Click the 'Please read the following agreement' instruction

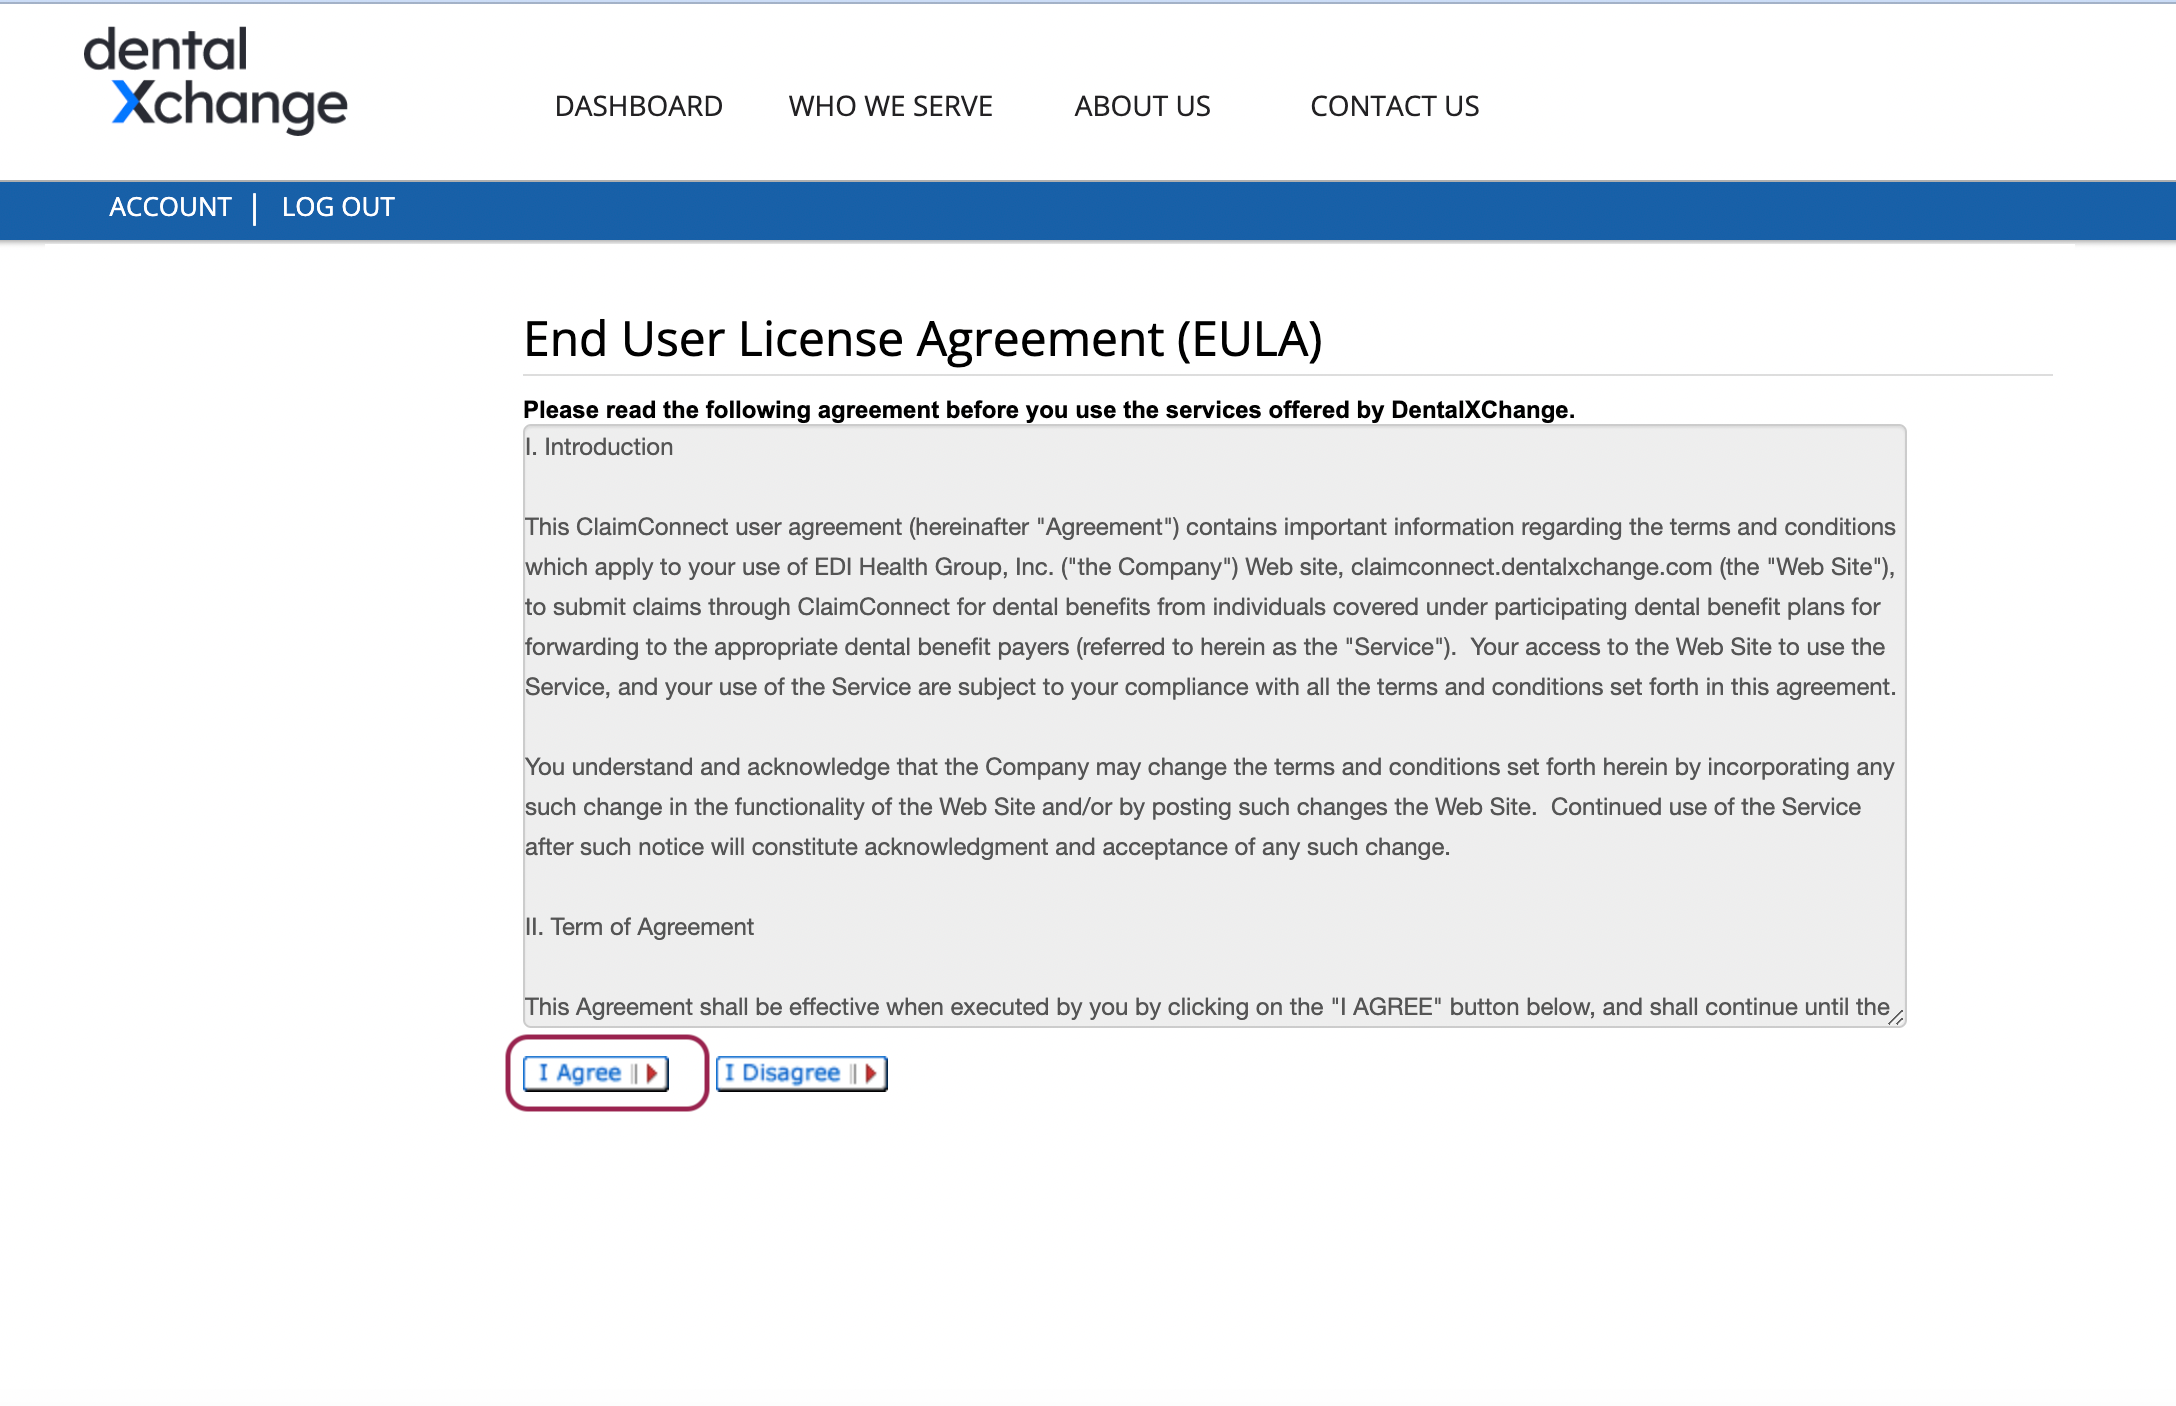(1049, 410)
